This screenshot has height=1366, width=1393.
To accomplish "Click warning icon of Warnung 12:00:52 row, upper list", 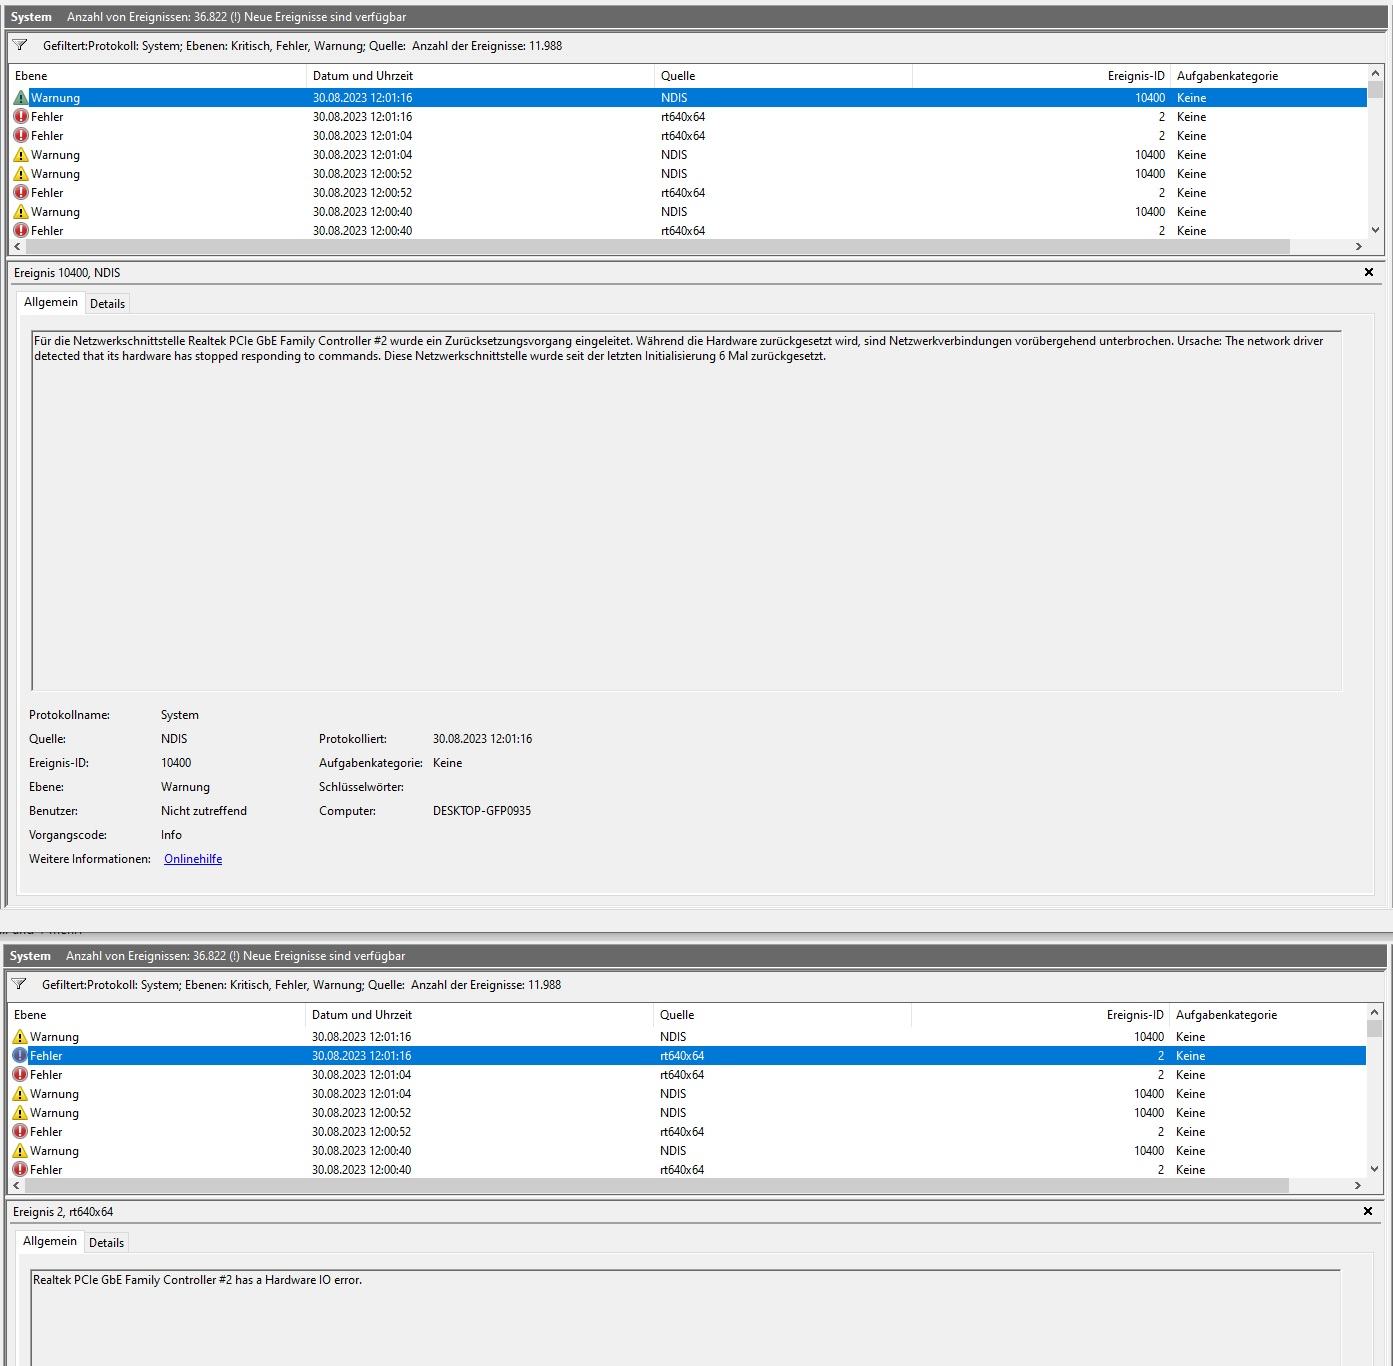I will pos(21,174).
